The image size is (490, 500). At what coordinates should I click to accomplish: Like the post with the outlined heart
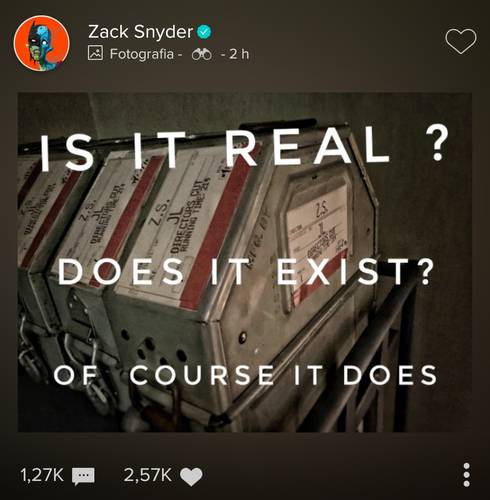461,41
